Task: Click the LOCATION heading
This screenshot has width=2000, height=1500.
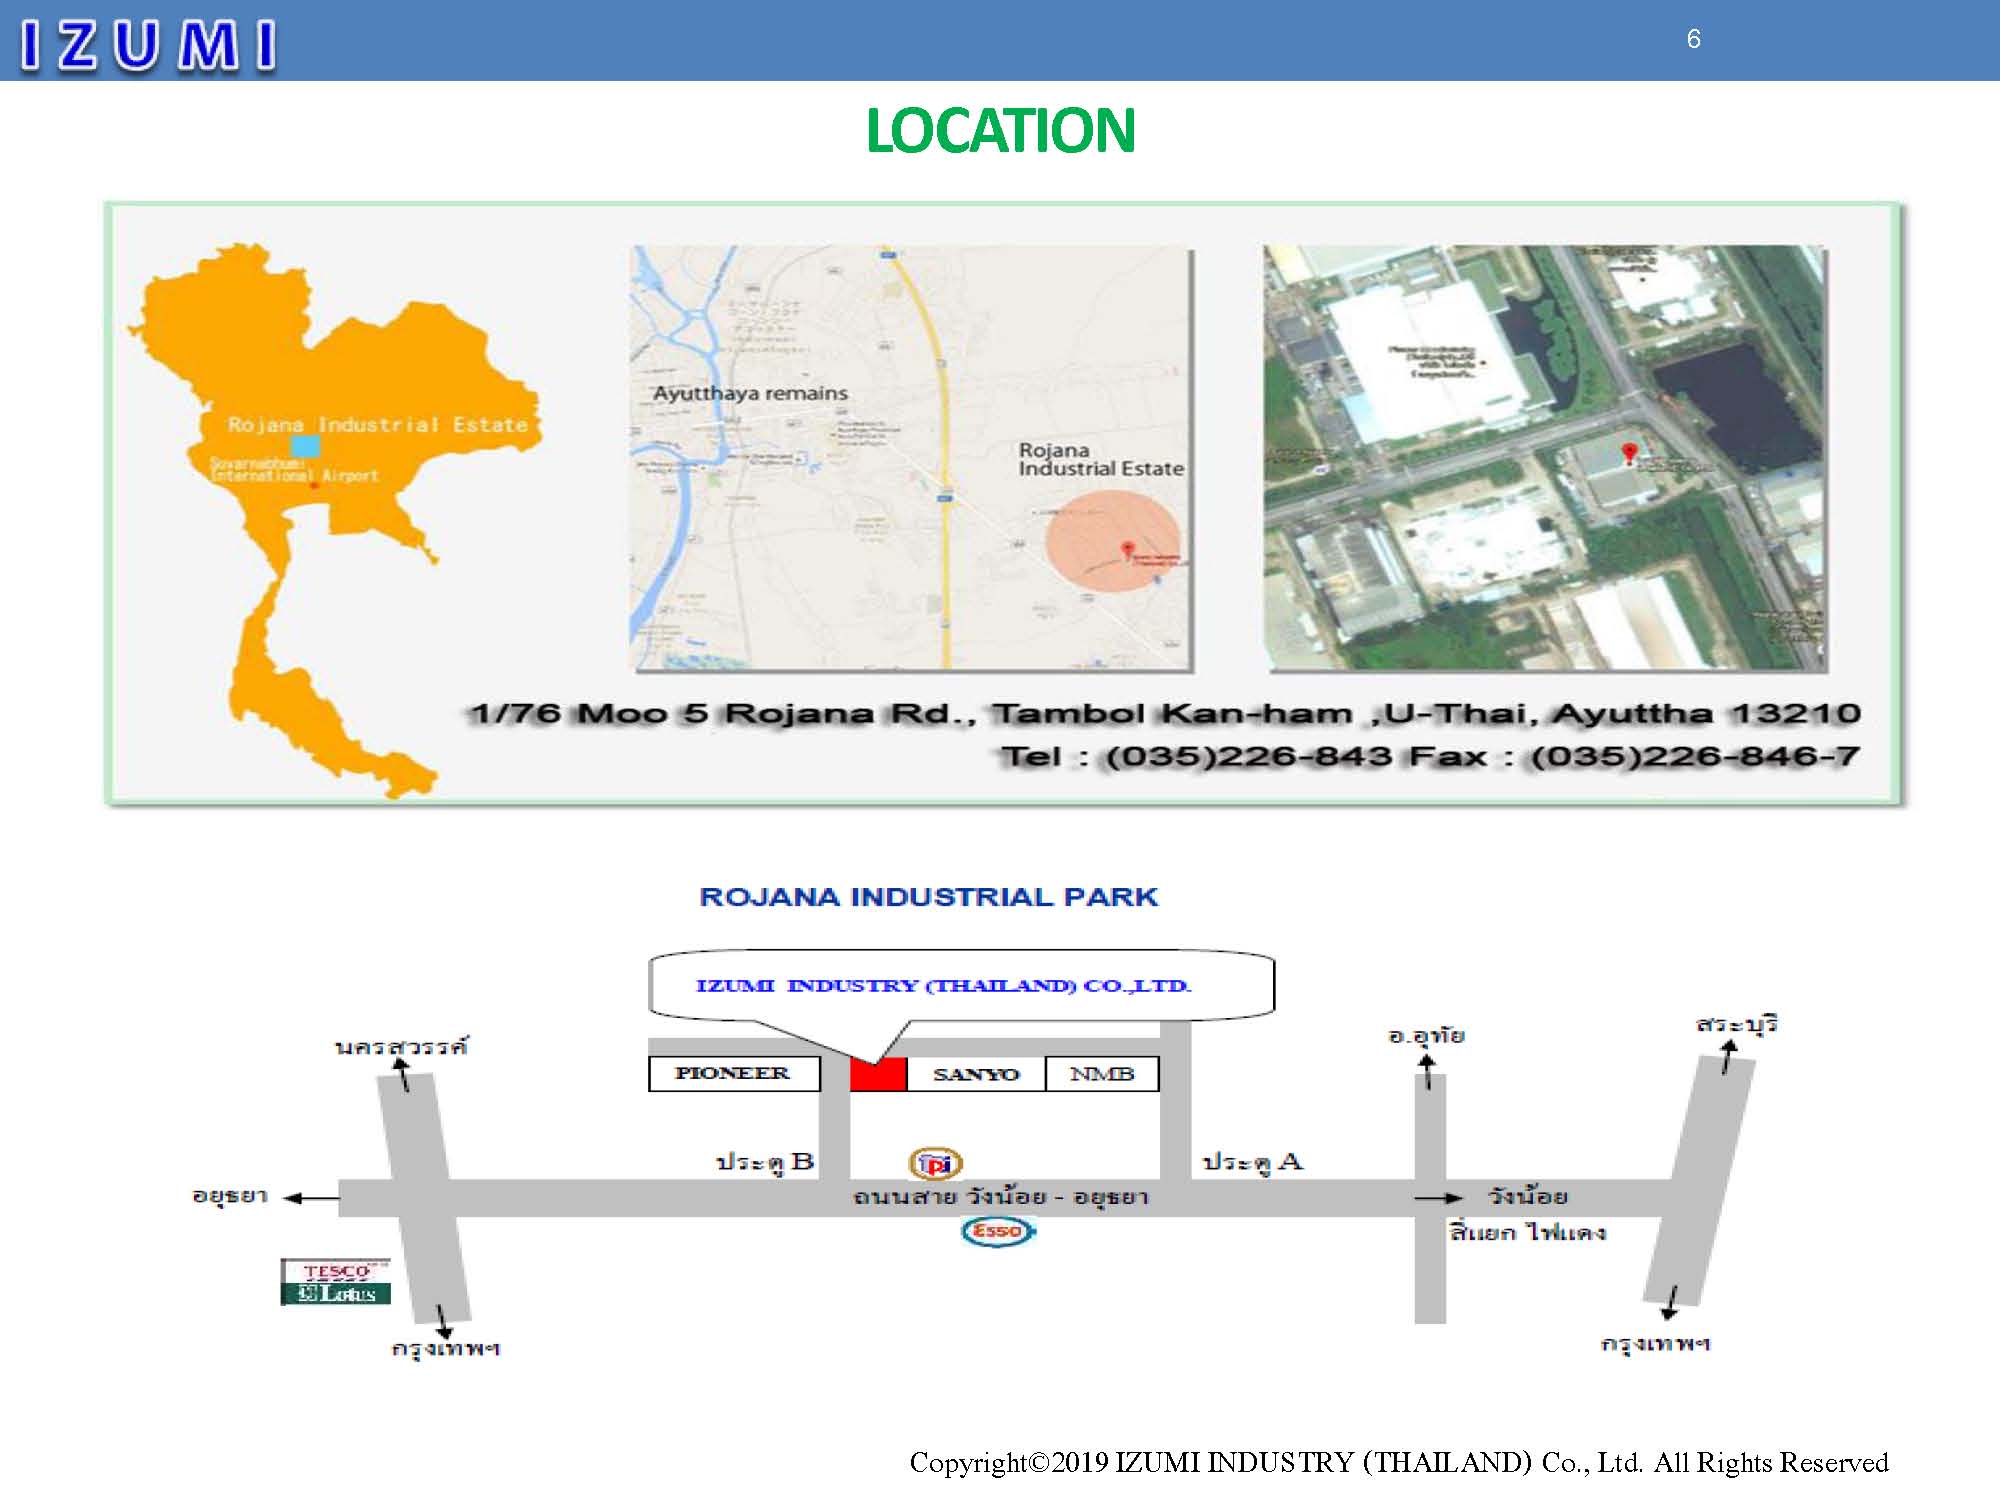Action: click(1000, 131)
